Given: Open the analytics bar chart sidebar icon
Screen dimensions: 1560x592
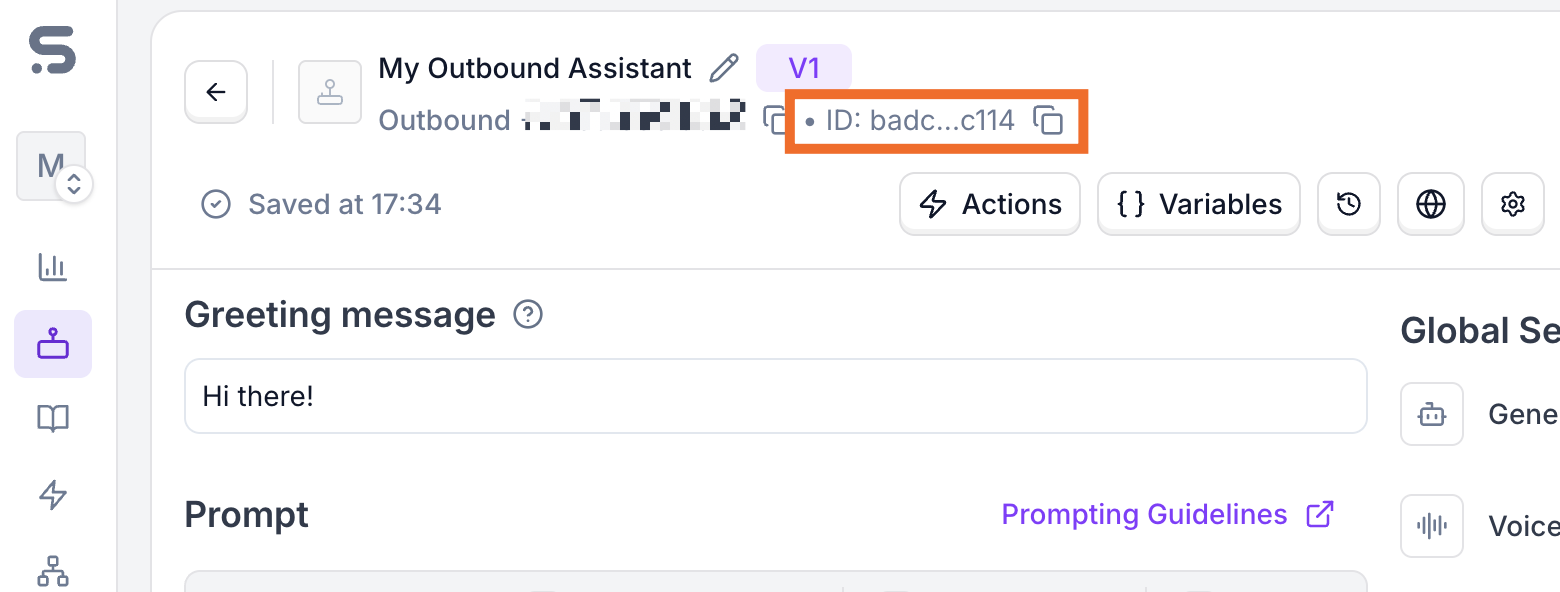Looking at the screenshot, I should [52, 267].
